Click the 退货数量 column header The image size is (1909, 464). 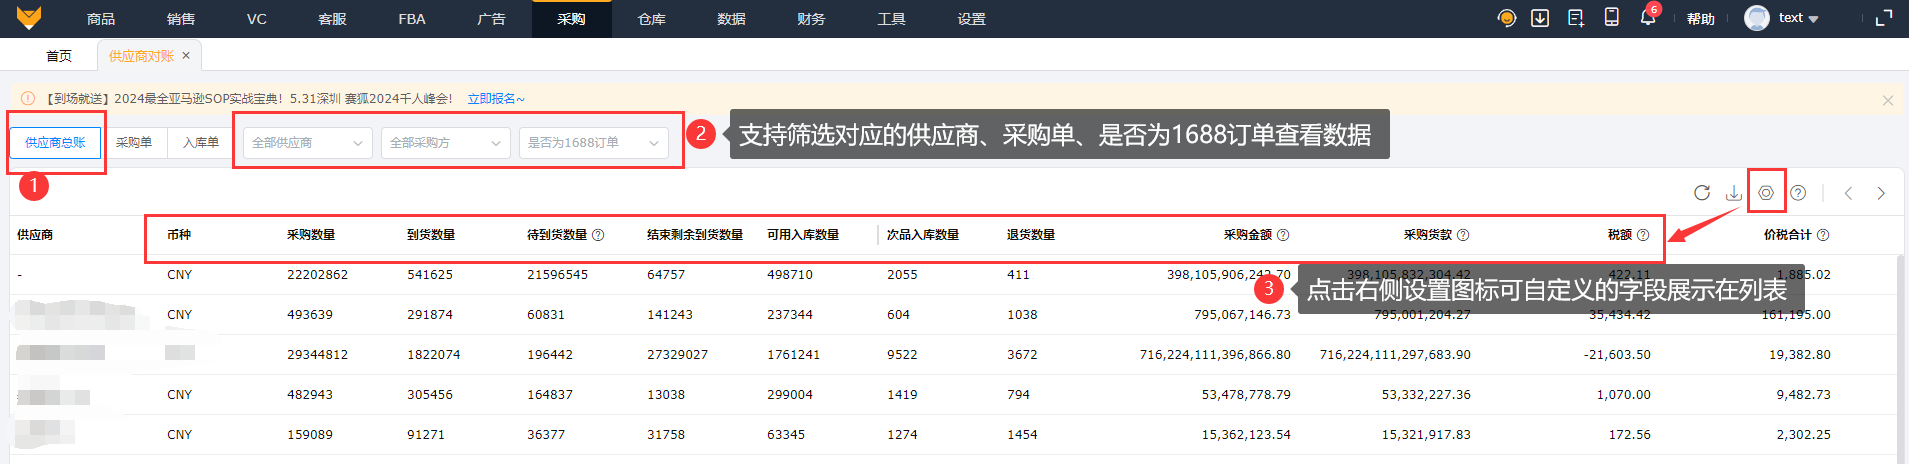pos(1031,235)
